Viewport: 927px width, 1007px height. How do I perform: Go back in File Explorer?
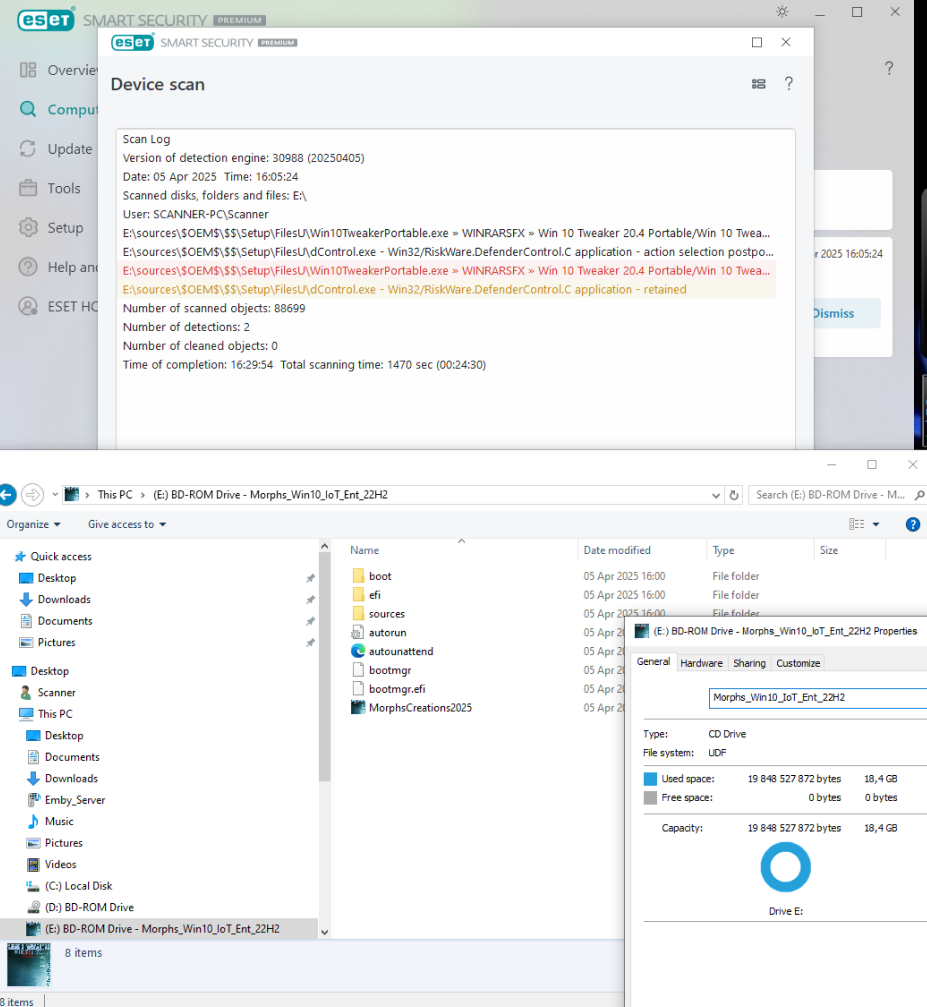(x=7, y=495)
